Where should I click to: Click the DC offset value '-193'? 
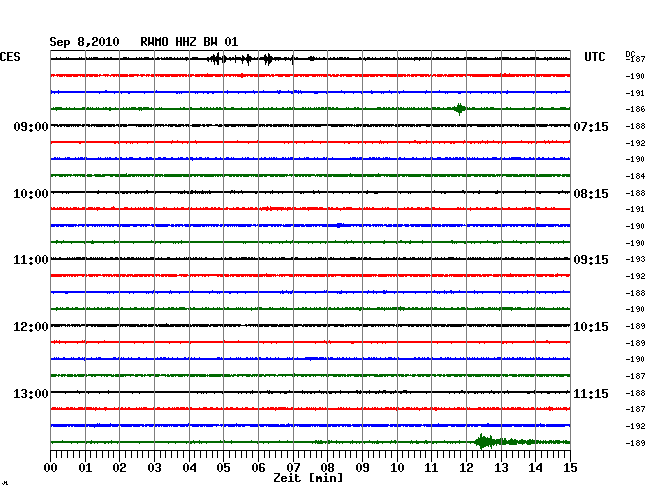pos(635,259)
